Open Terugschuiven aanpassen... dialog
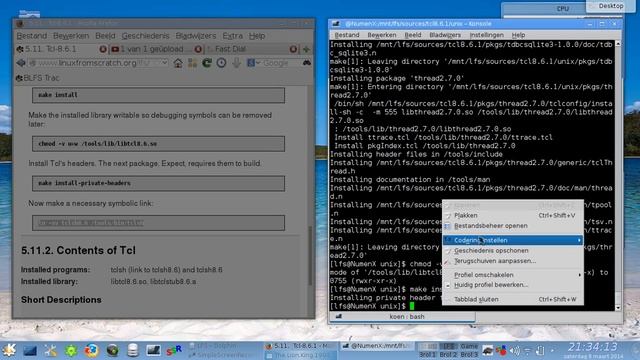The height and width of the screenshot is (360, 640). coord(513,261)
